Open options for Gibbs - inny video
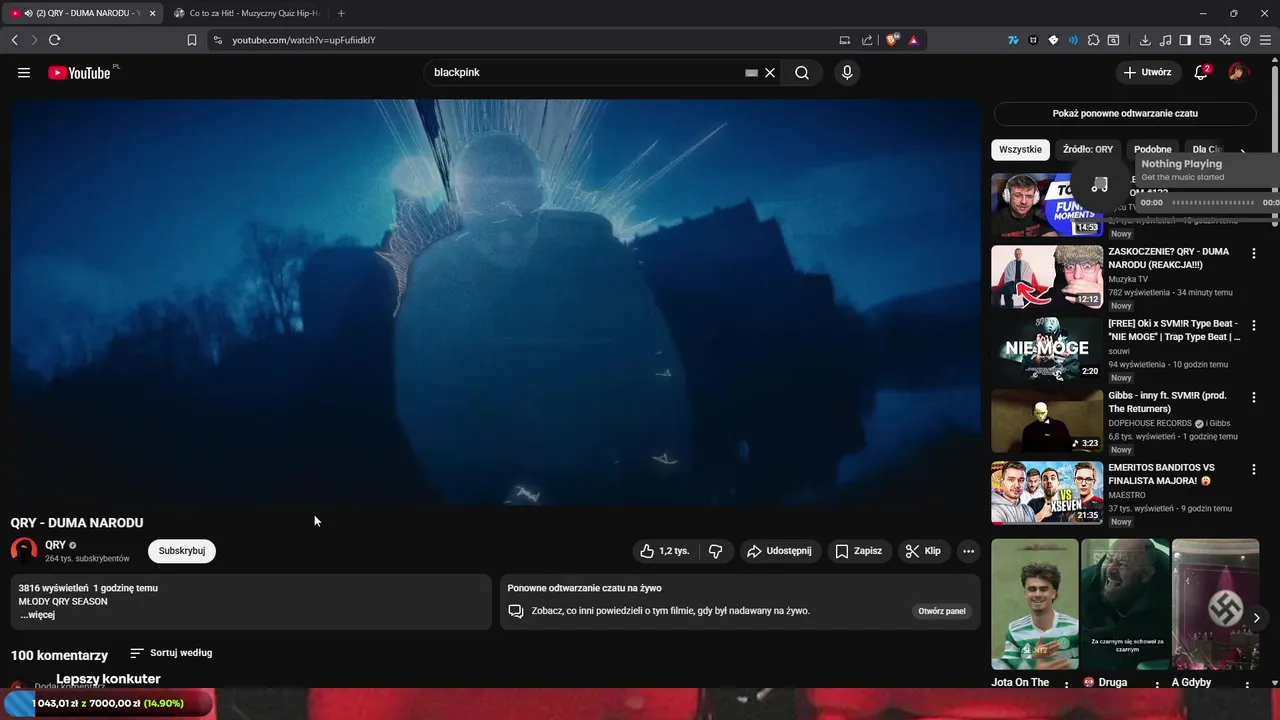 (1253, 398)
